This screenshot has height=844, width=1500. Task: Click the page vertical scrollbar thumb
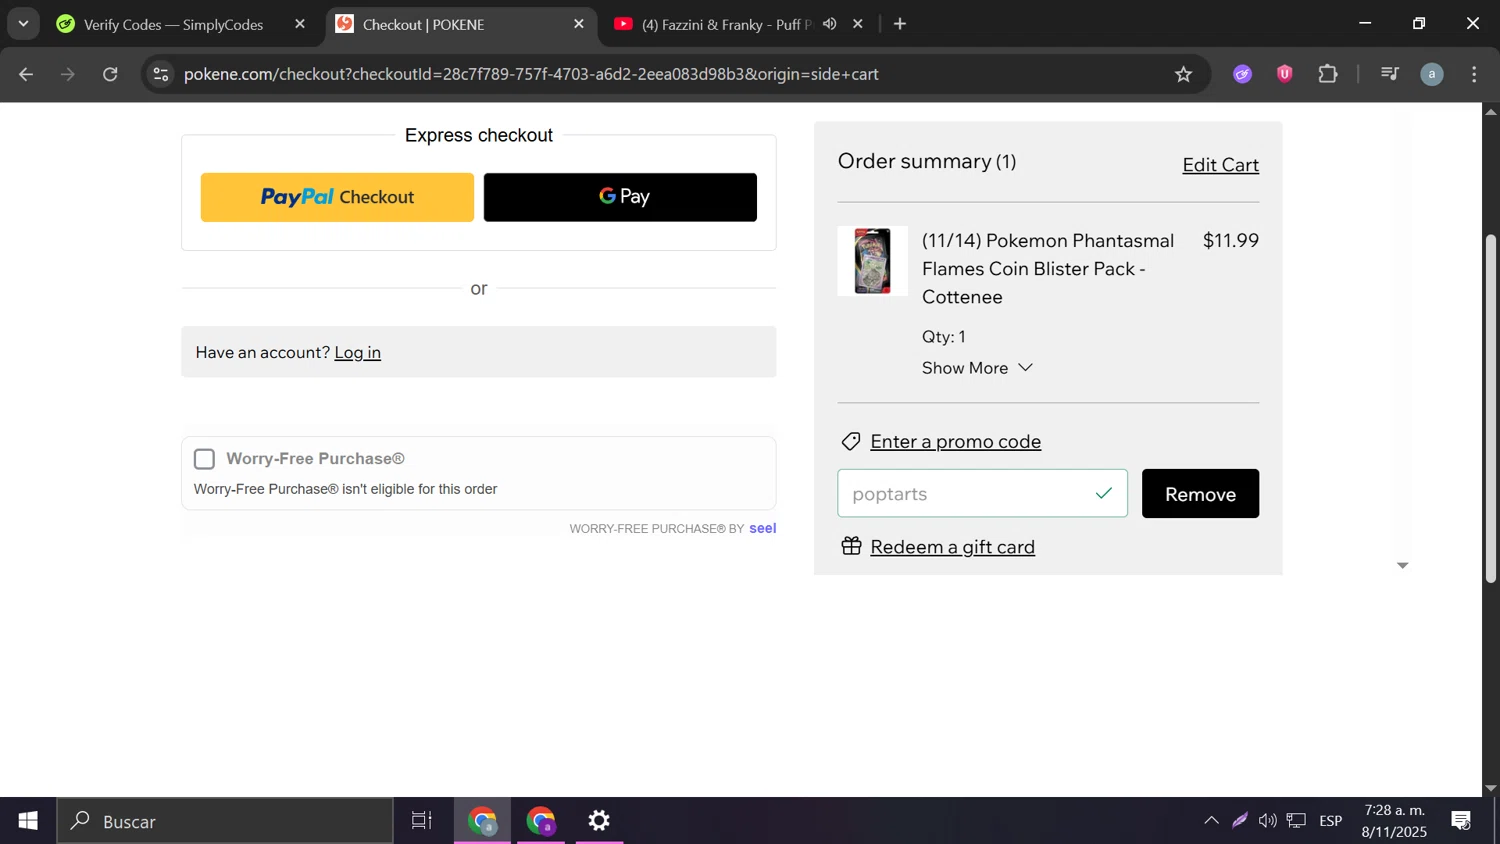pyautogui.click(x=1490, y=408)
